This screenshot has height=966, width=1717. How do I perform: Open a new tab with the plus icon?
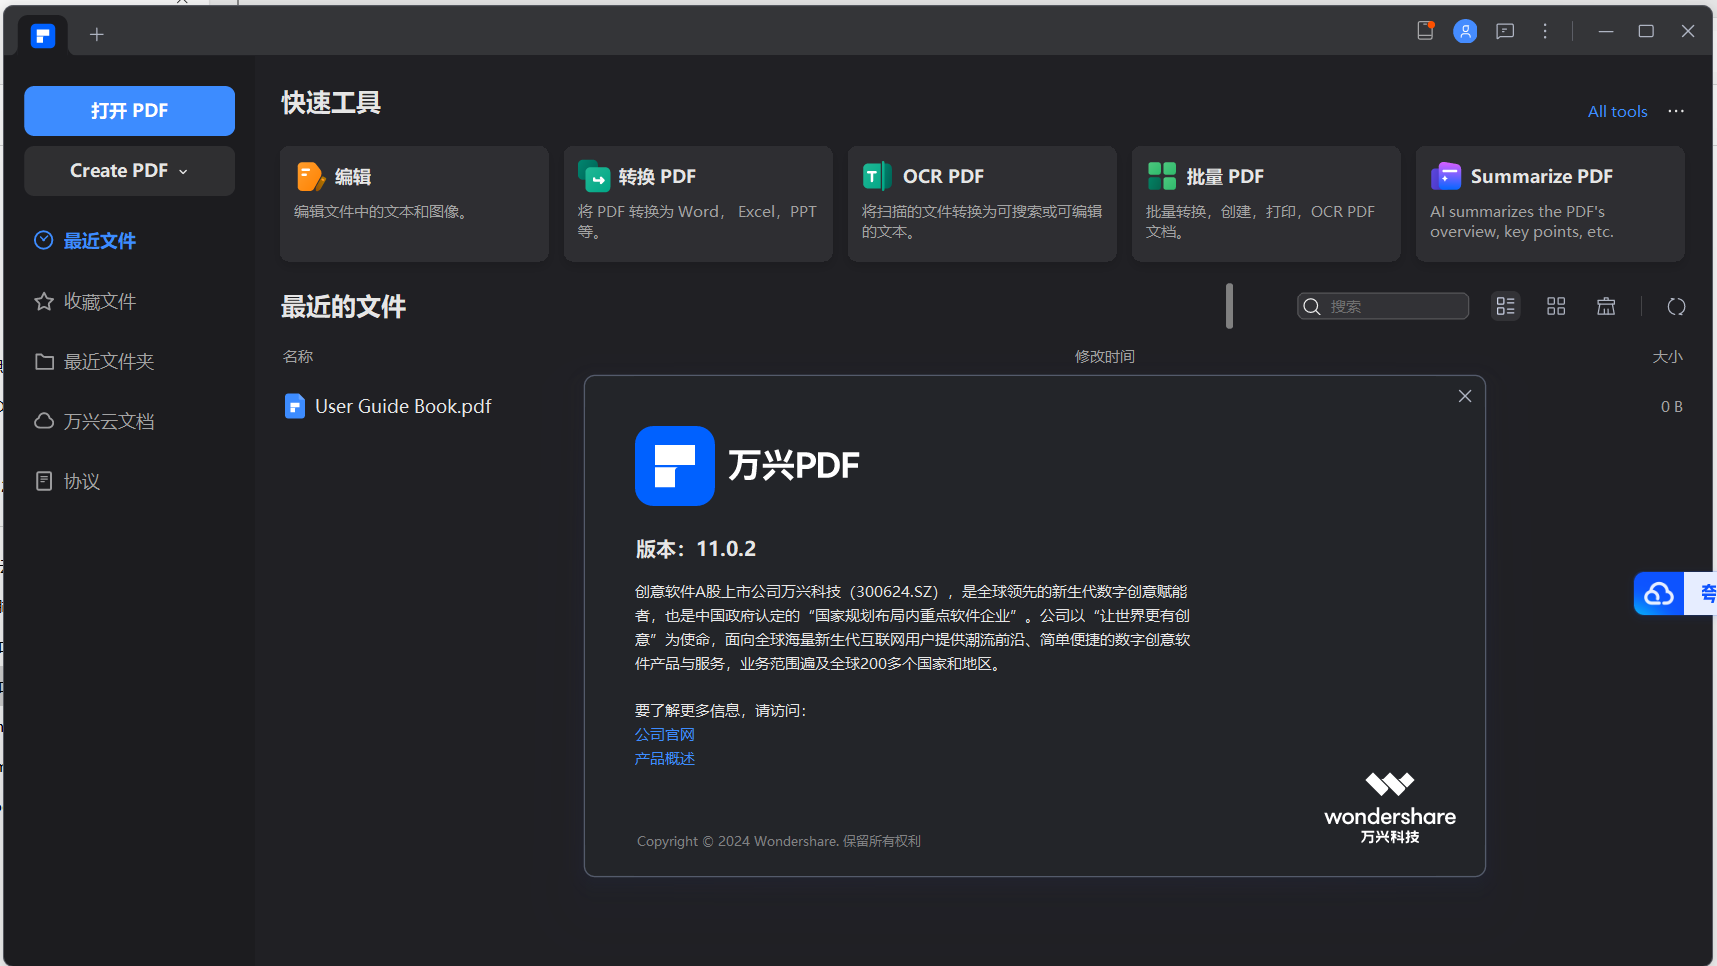tap(96, 35)
